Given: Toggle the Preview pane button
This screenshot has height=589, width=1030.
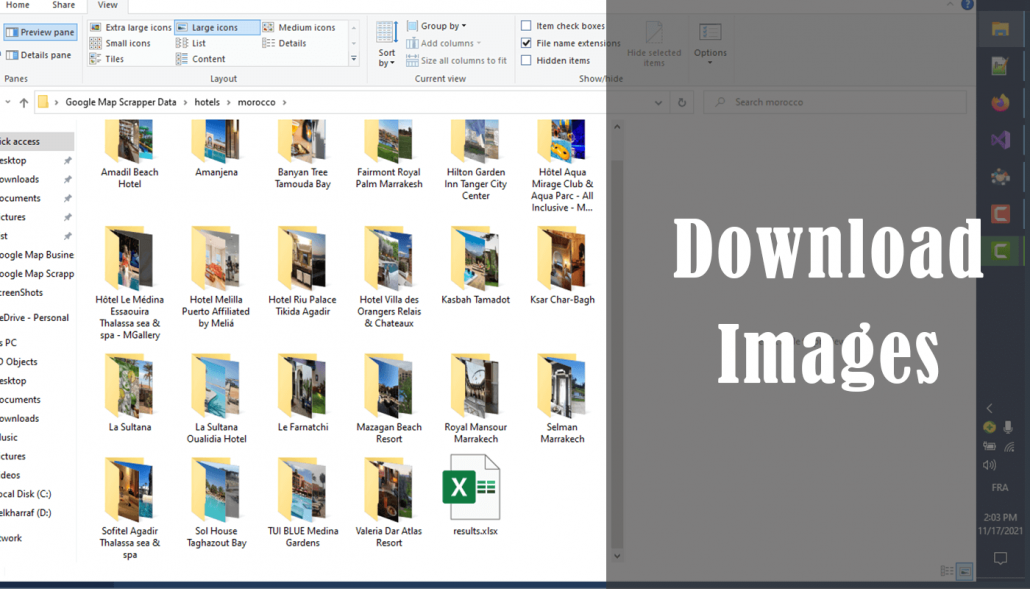Looking at the screenshot, I should point(41,32).
